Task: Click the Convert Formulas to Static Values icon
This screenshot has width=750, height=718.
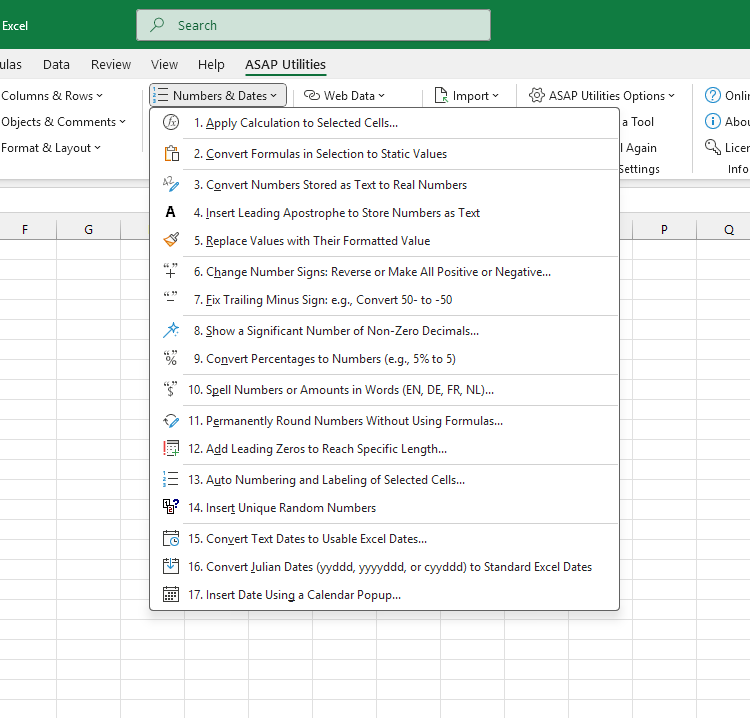Action: (x=170, y=154)
